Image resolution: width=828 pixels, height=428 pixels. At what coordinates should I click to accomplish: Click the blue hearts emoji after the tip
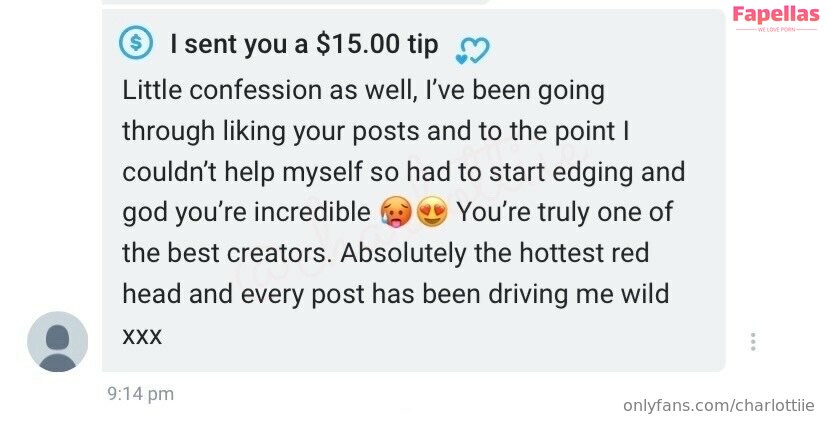(471, 50)
